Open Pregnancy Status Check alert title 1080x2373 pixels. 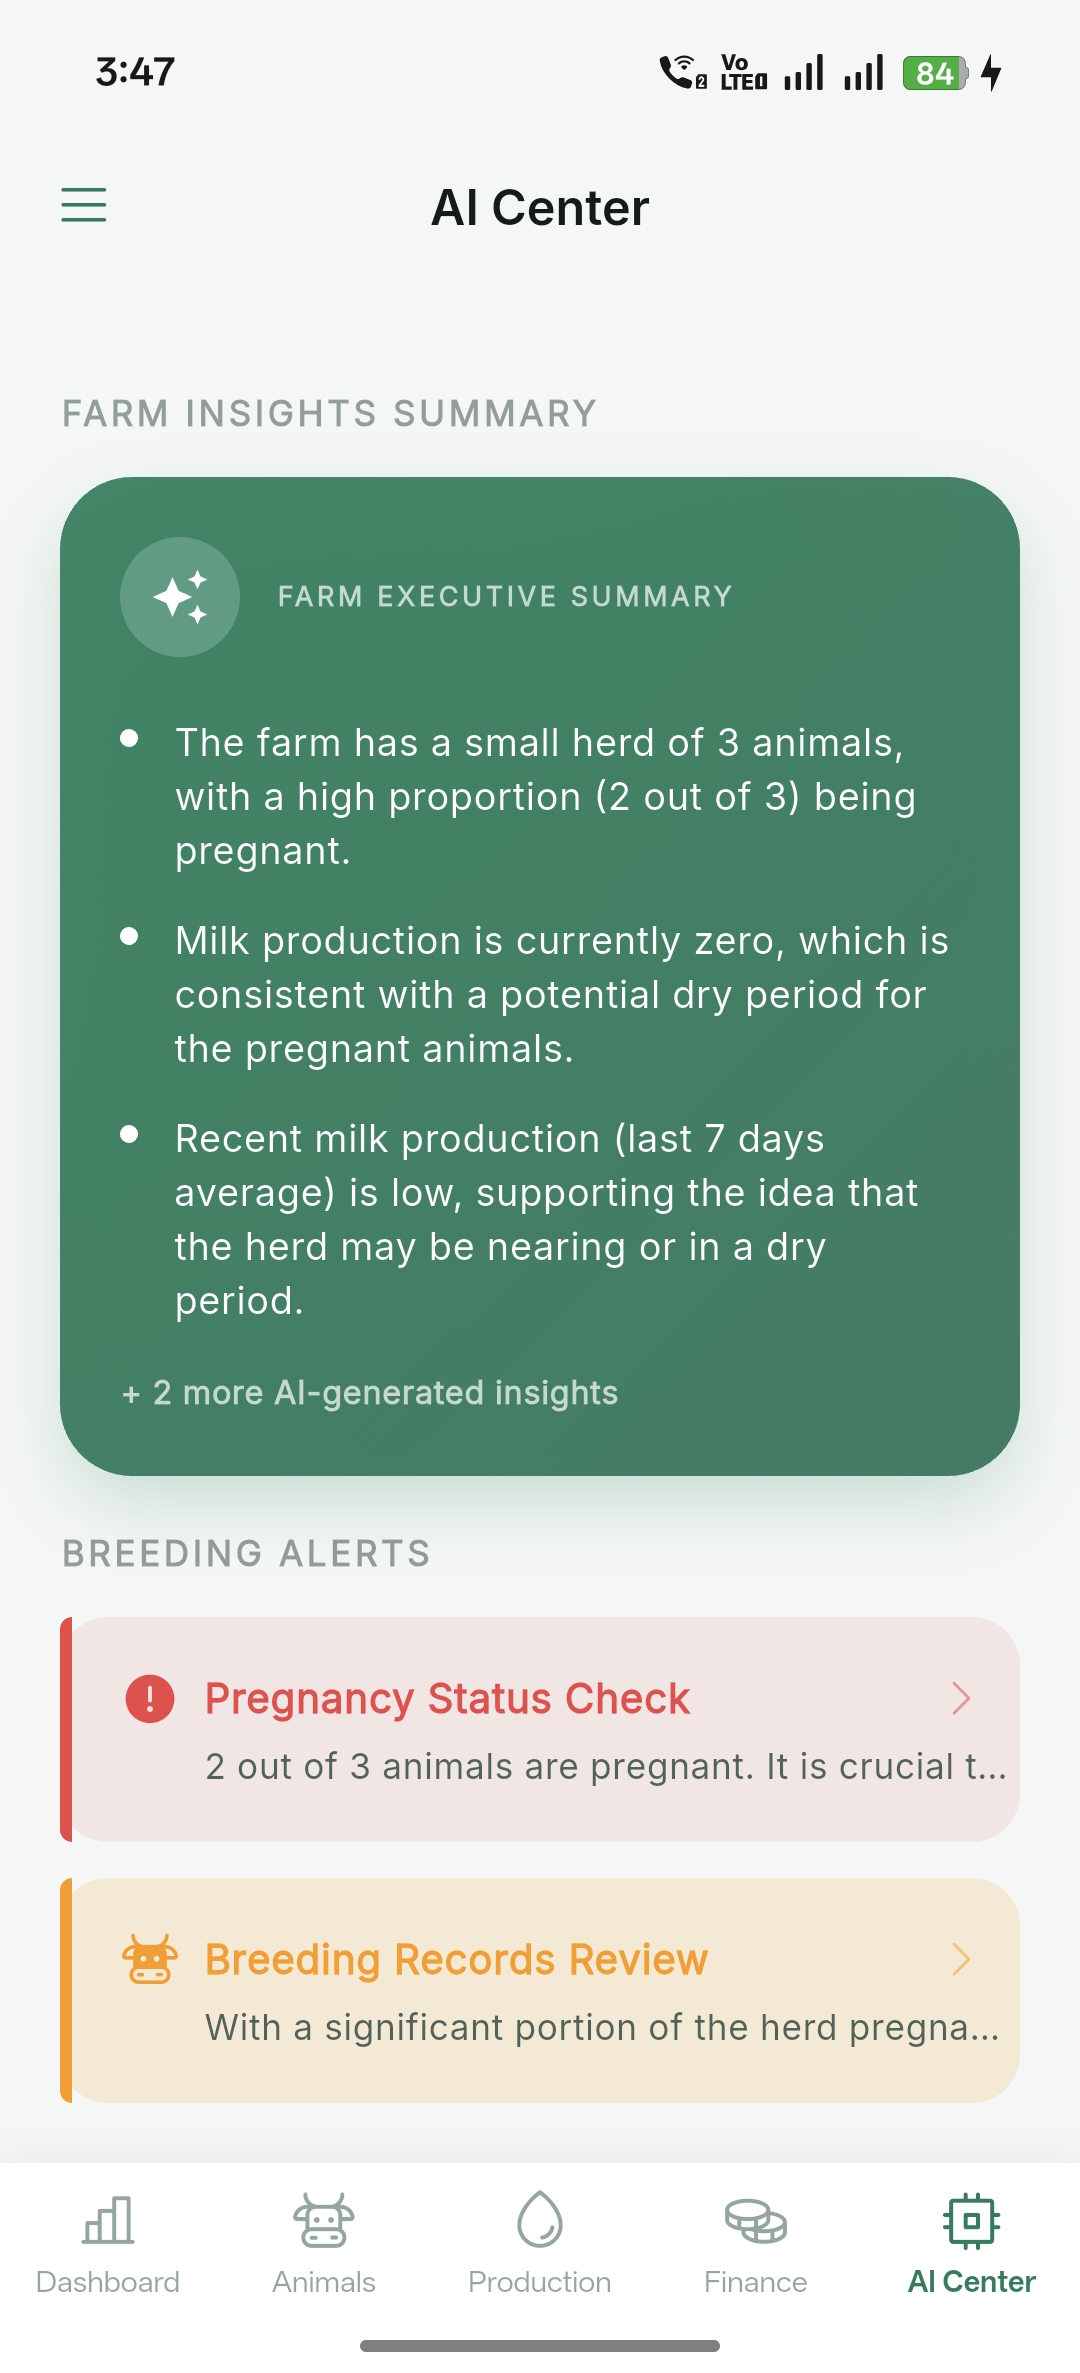[x=447, y=1699]
